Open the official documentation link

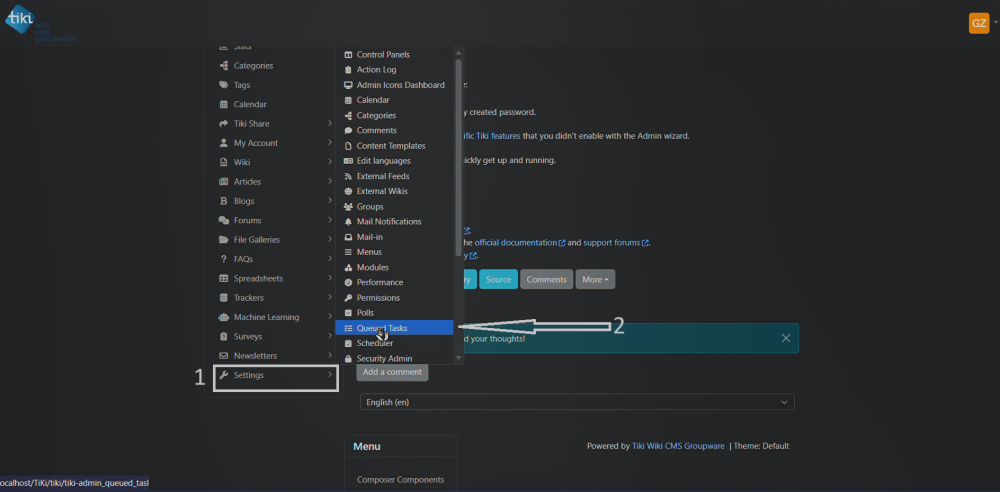coord(520,242)
